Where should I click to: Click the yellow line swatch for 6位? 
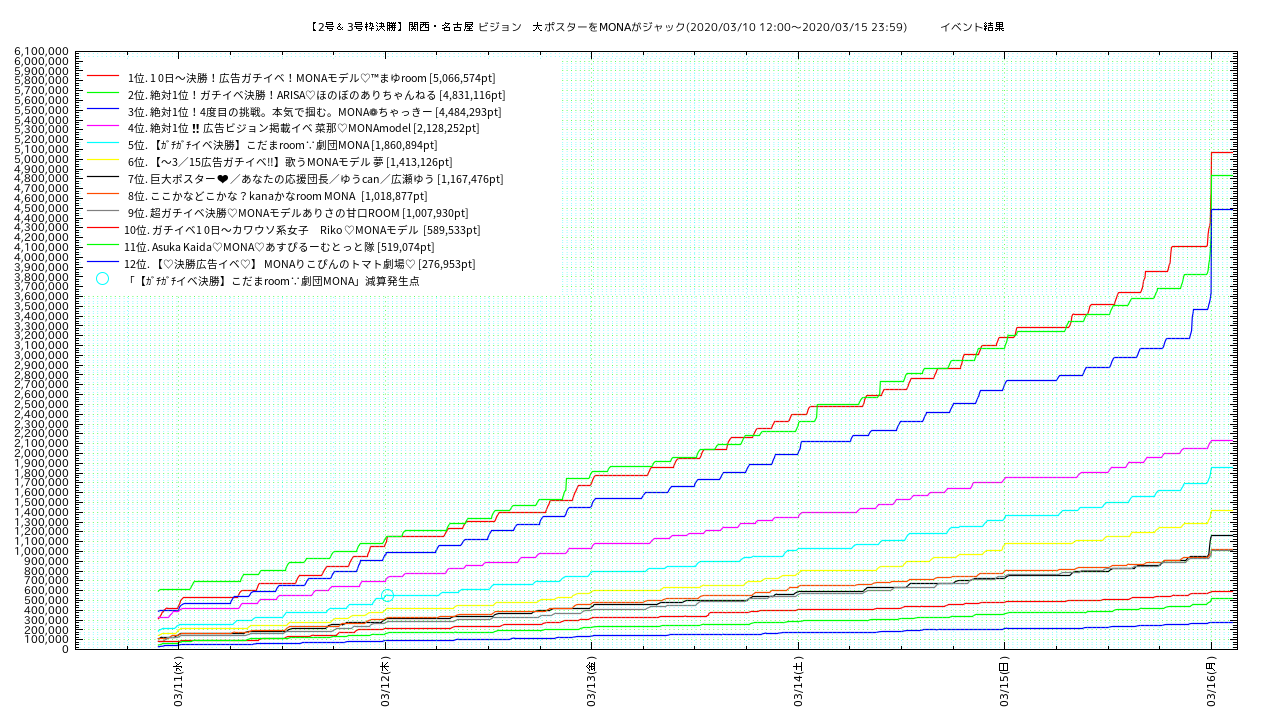(x=103, y=161)
